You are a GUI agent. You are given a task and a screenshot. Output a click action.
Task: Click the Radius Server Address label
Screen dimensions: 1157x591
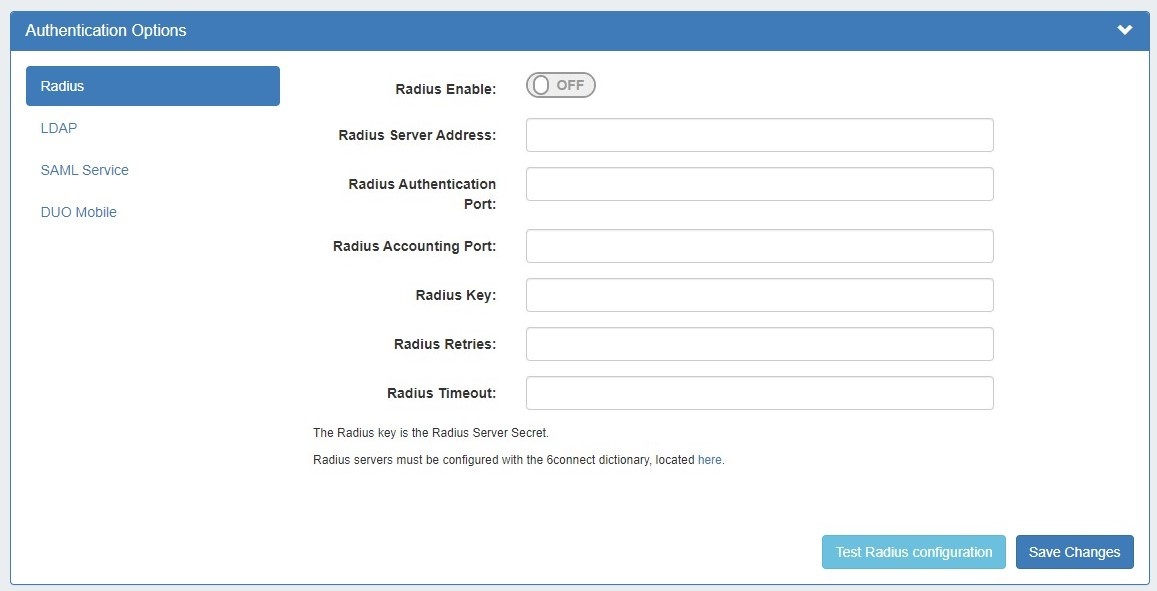419,135
